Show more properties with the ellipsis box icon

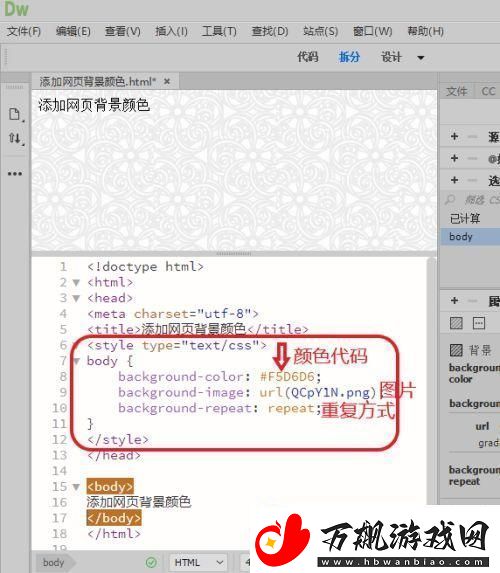pos(479,323)
